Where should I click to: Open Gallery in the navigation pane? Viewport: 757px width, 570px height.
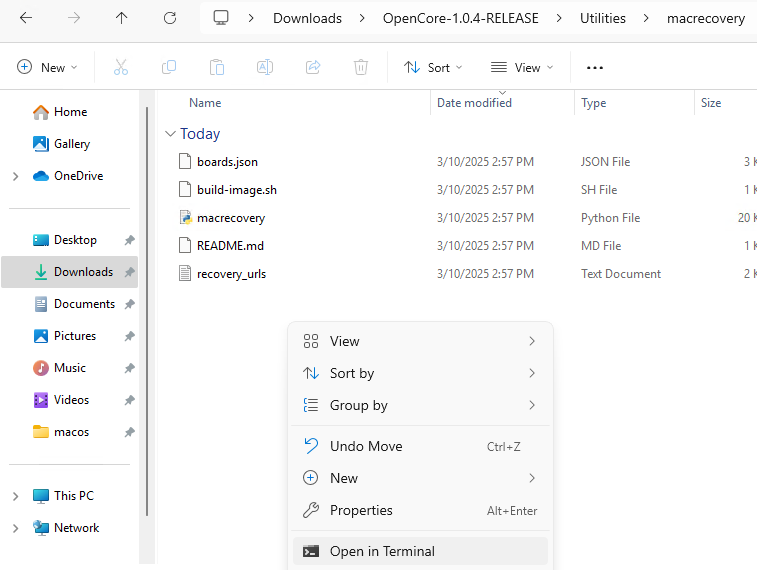point(70,144)
